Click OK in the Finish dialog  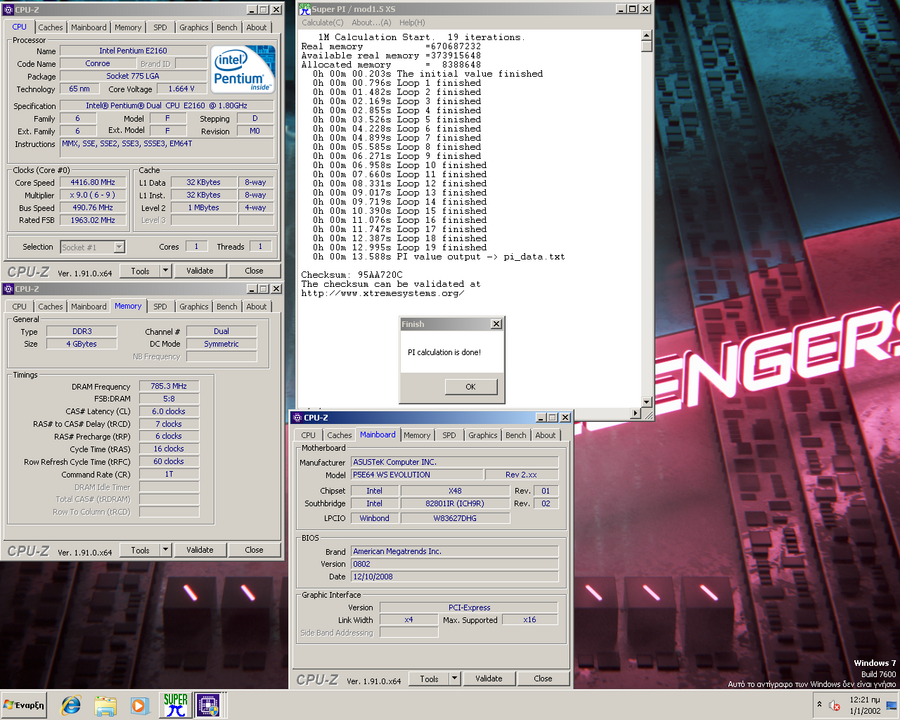point(471,386)
